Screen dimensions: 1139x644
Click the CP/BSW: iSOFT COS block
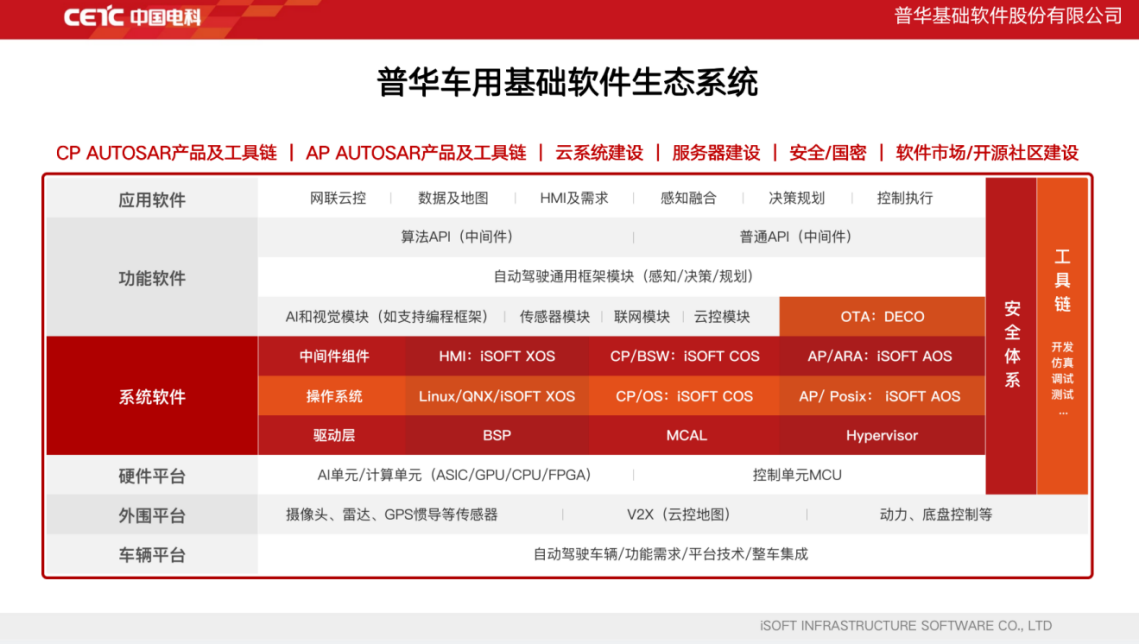[x=684, y=356]
